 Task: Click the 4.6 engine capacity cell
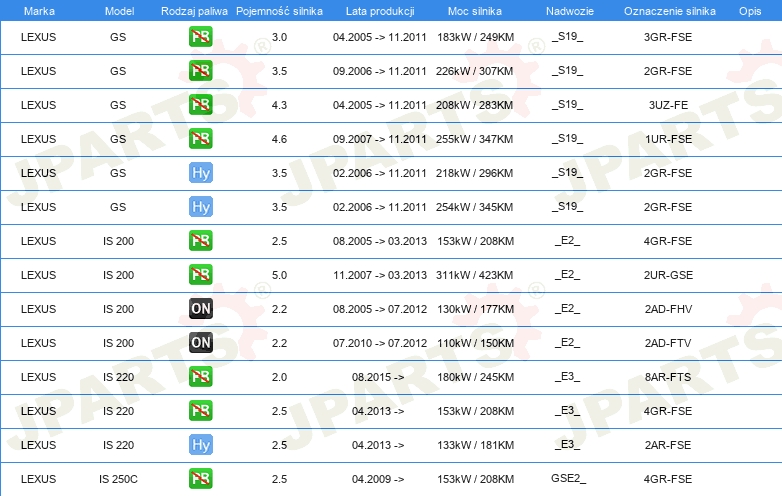coord(279,139)
